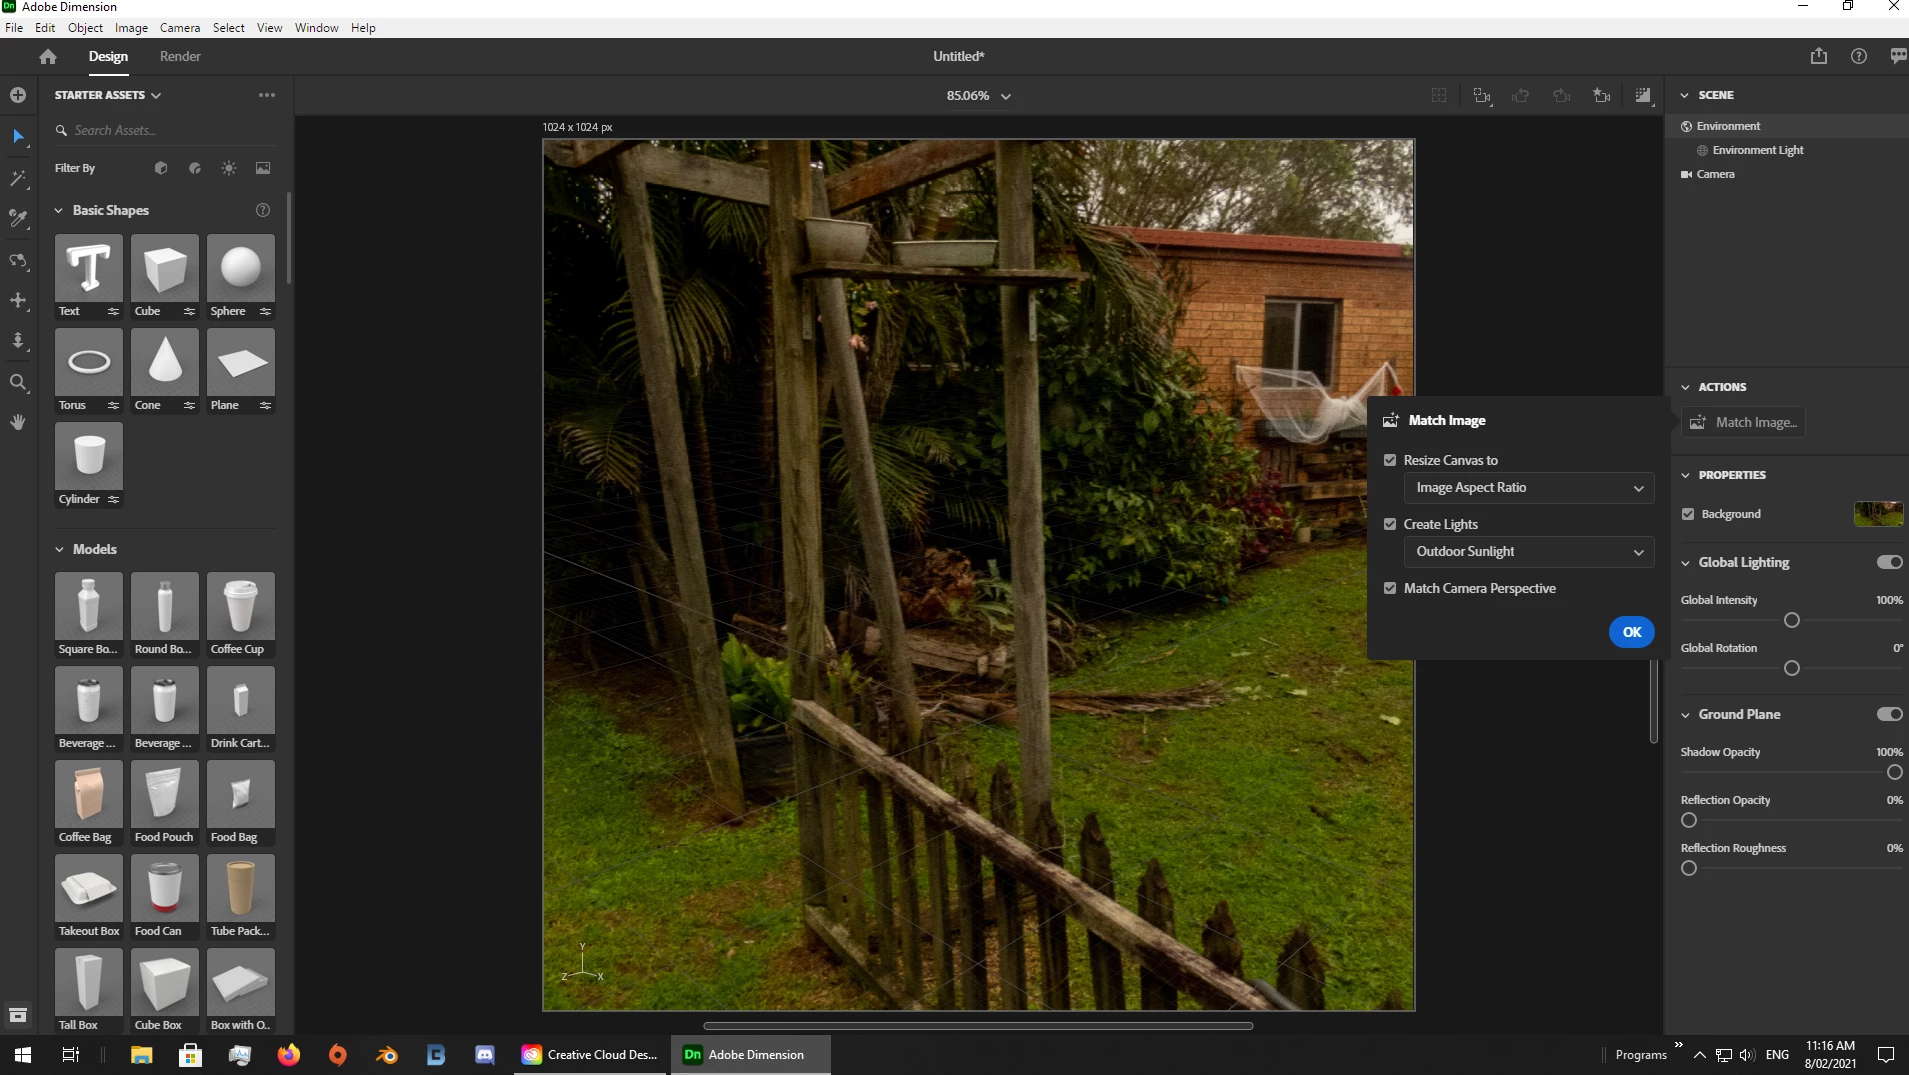Open the Image Aspect Ratio dropdown
The height and width of the screenshot is (1075, 1909).
[x=1529, y=488]
